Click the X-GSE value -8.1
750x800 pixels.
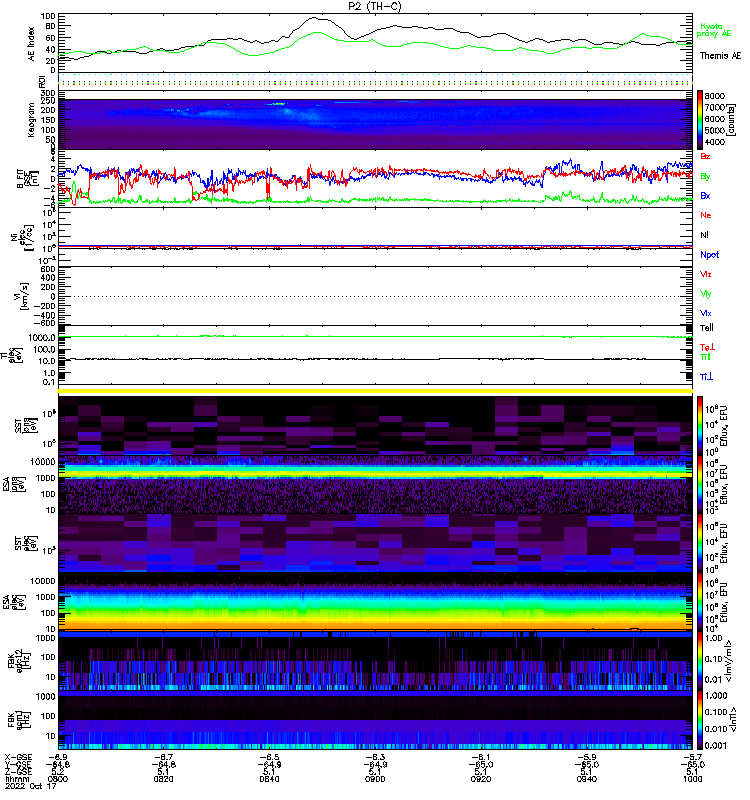click(481, 758)
